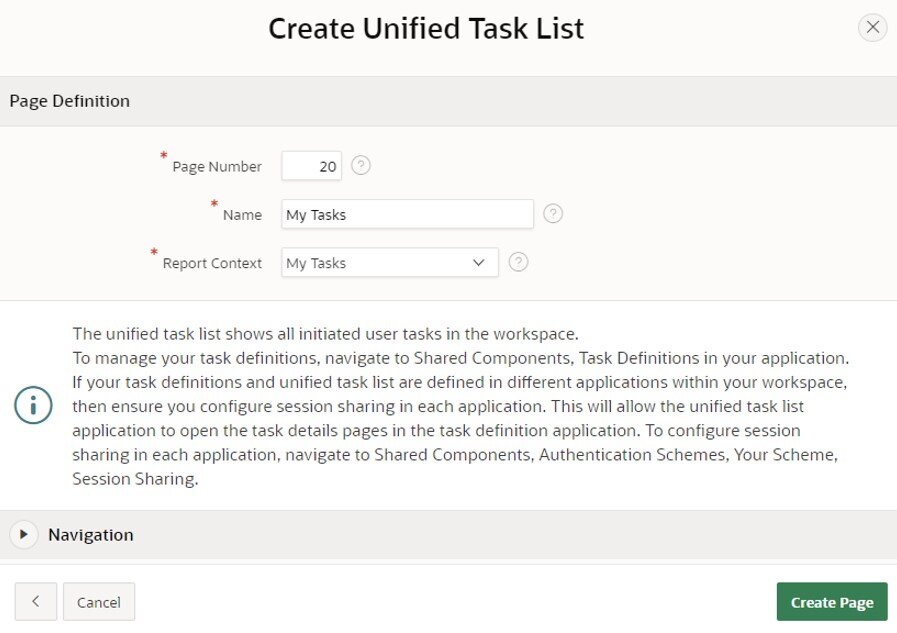
Task: Close the Create Unified Task List dialog
Action: click(872, 27)
